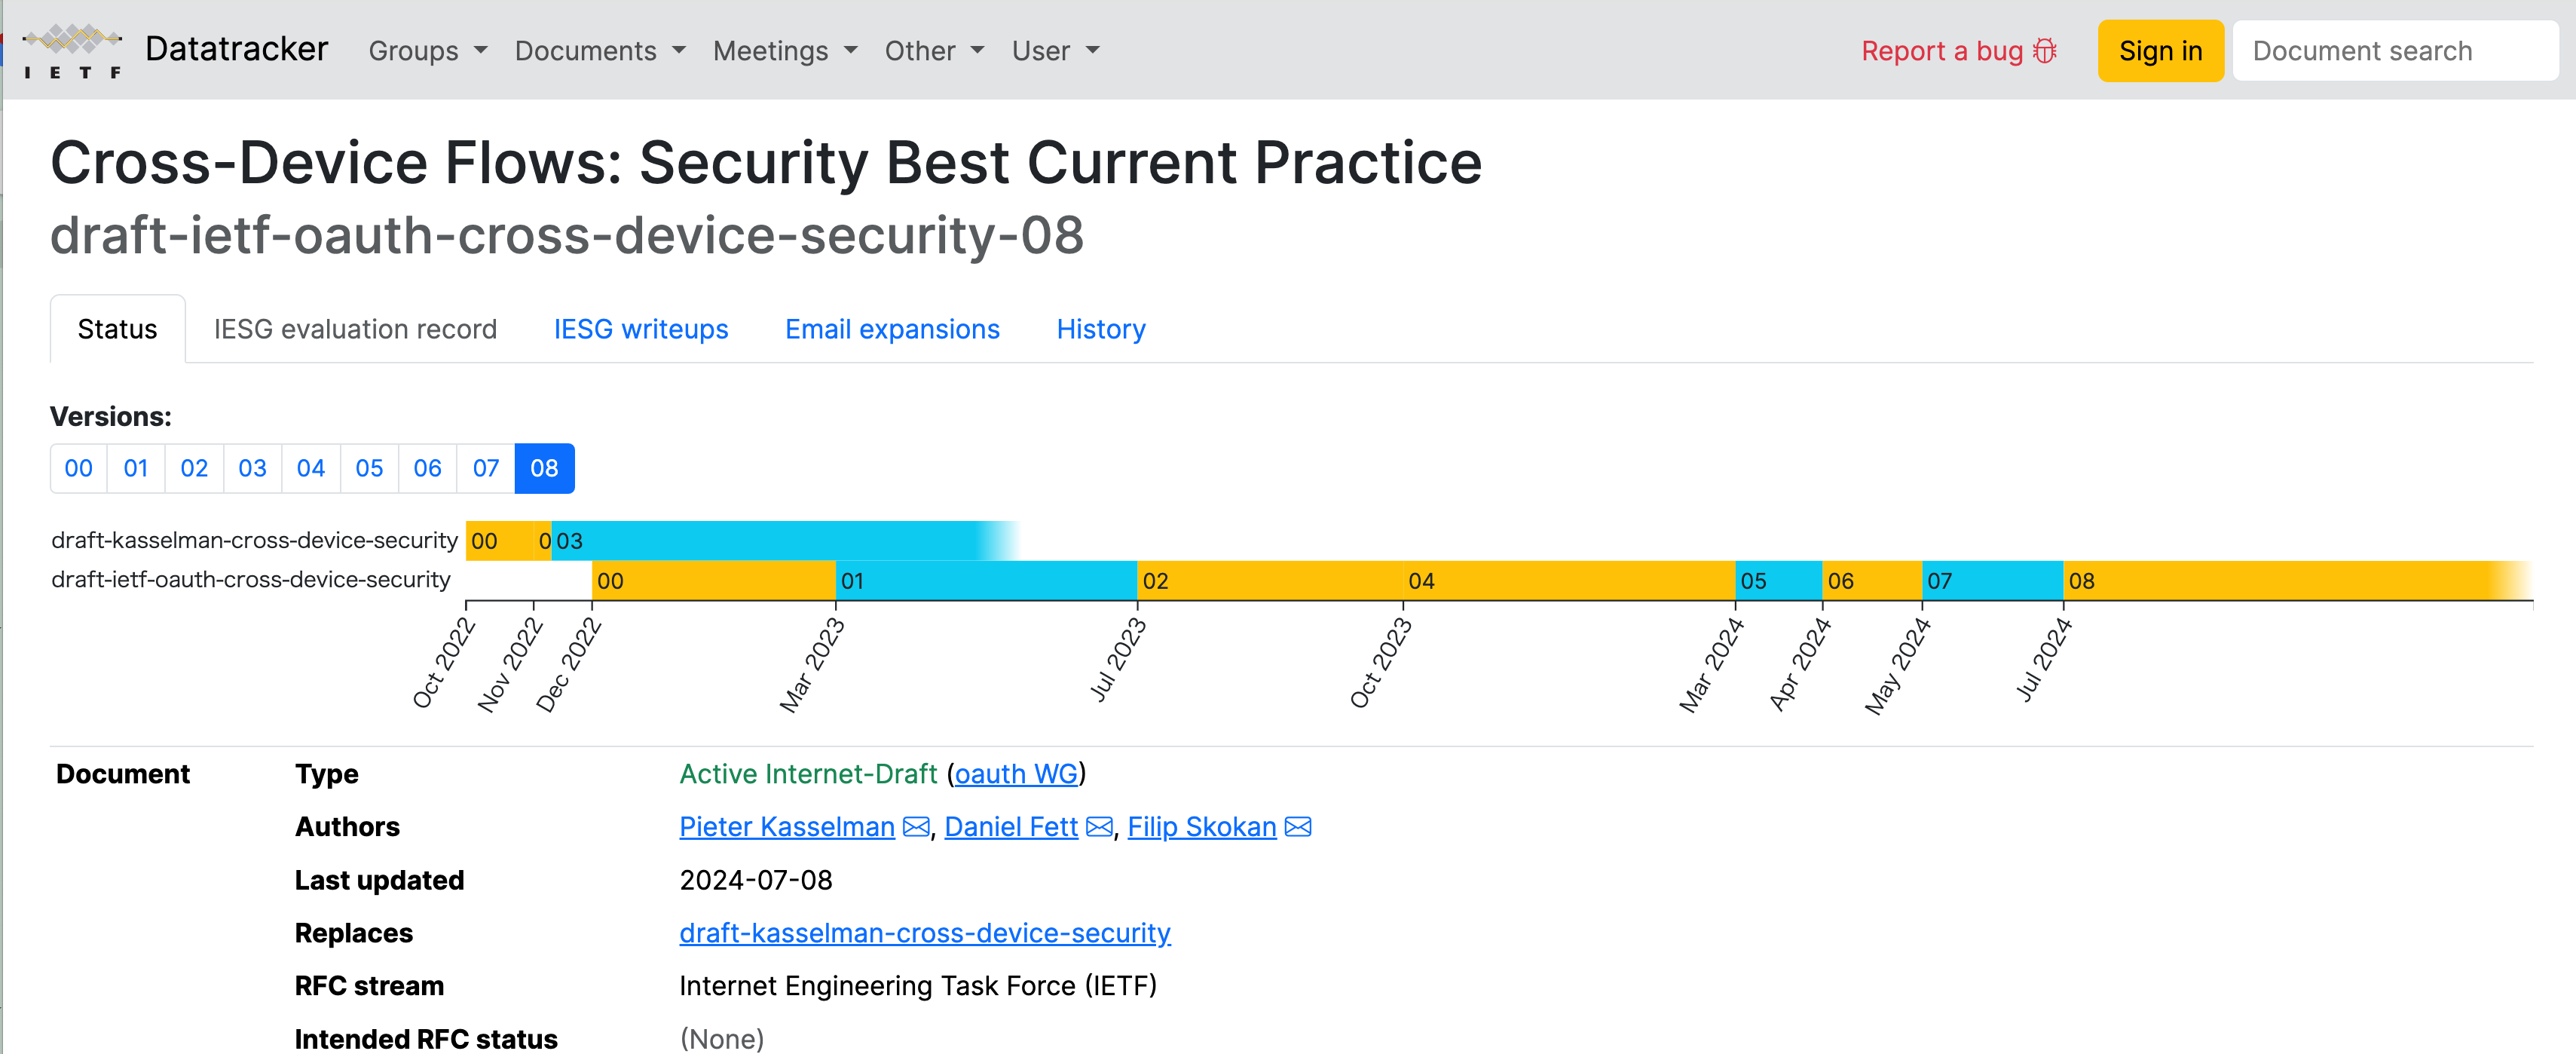Open the History tab

click(1101, 329)
